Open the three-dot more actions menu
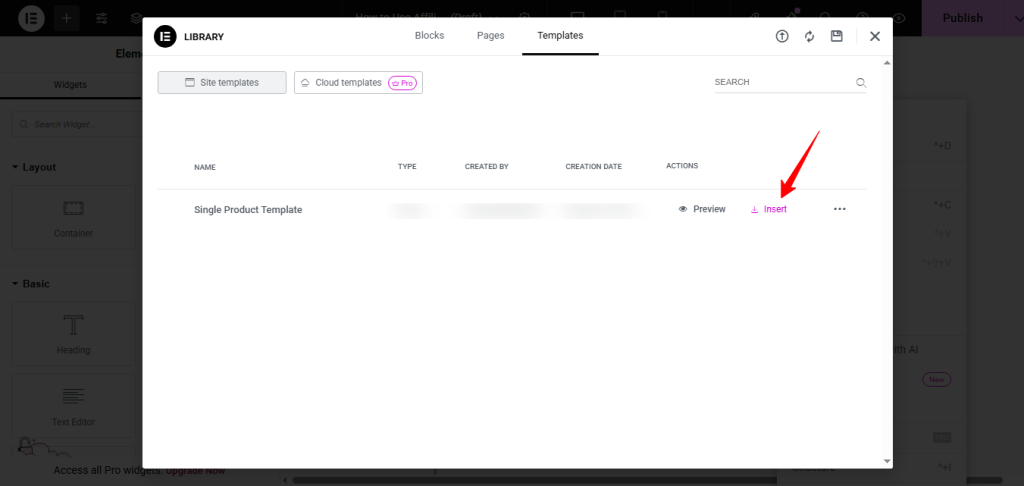Screen dimensions: 1024x486 tap(839, 209)
